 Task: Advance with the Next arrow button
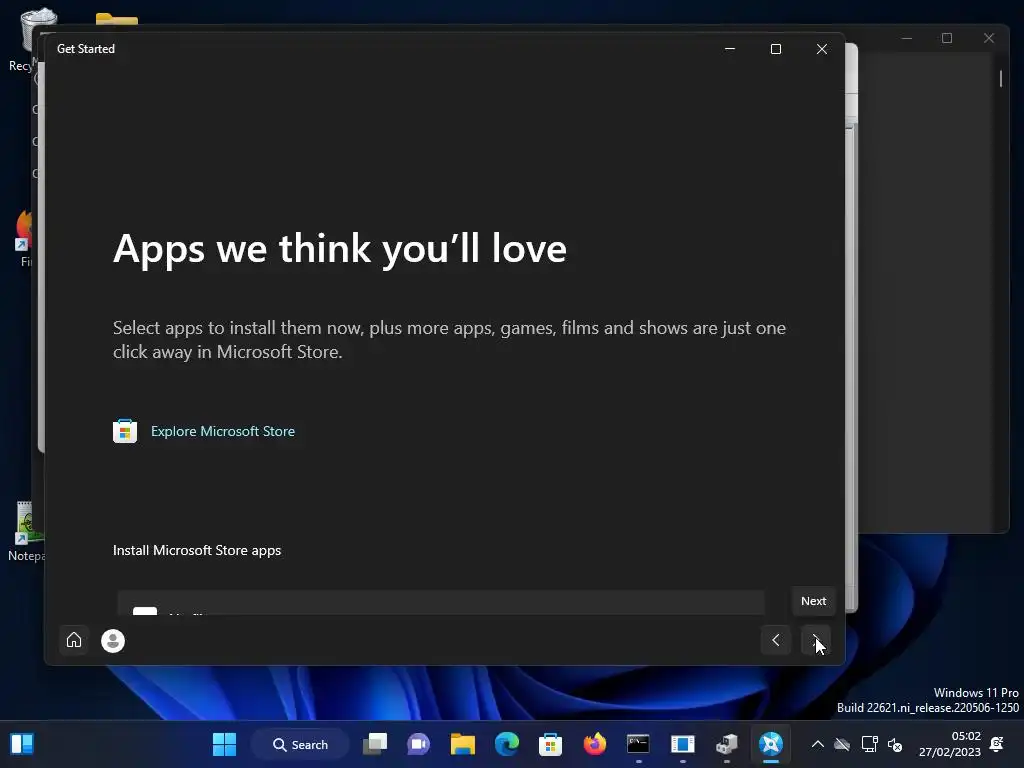coord(816,640)
